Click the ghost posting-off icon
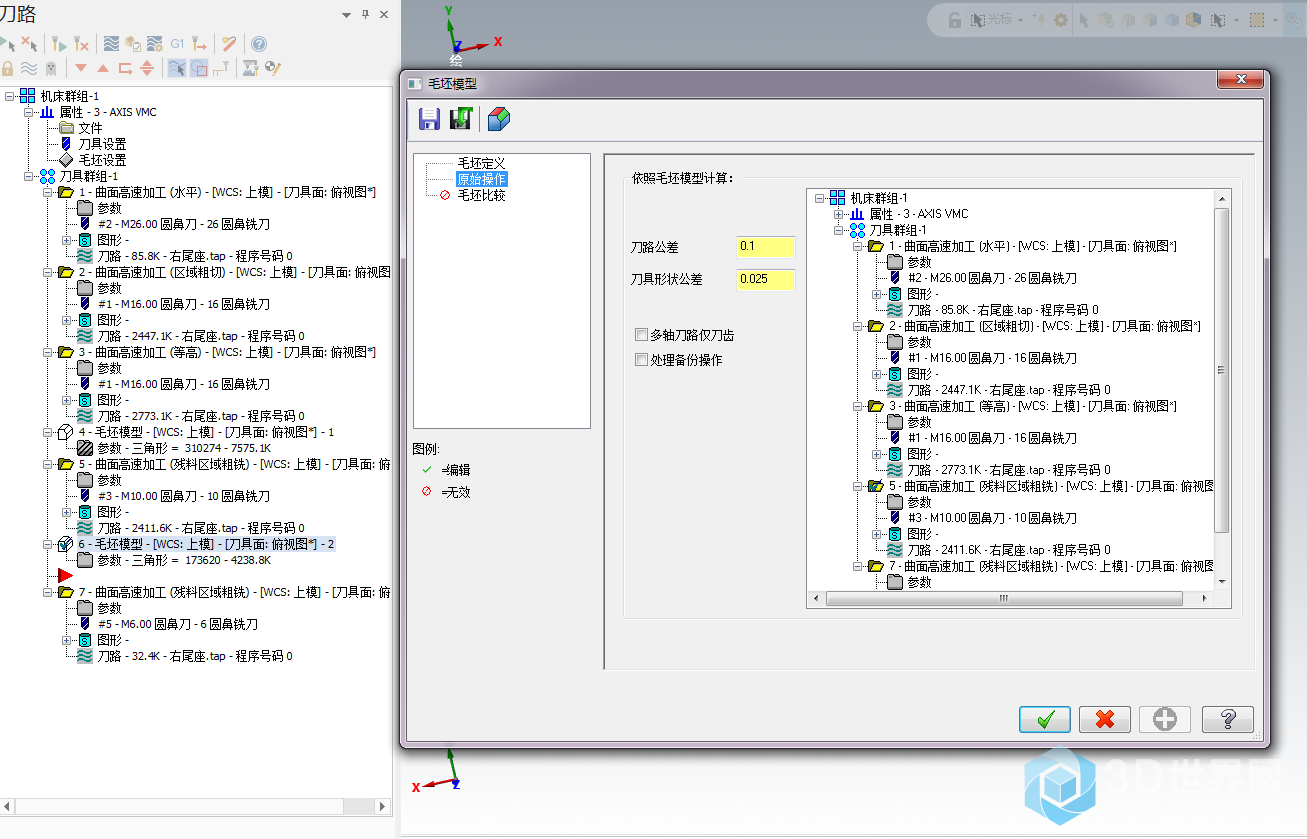This screenshot has height=839, width=1307. coord(51,68)
